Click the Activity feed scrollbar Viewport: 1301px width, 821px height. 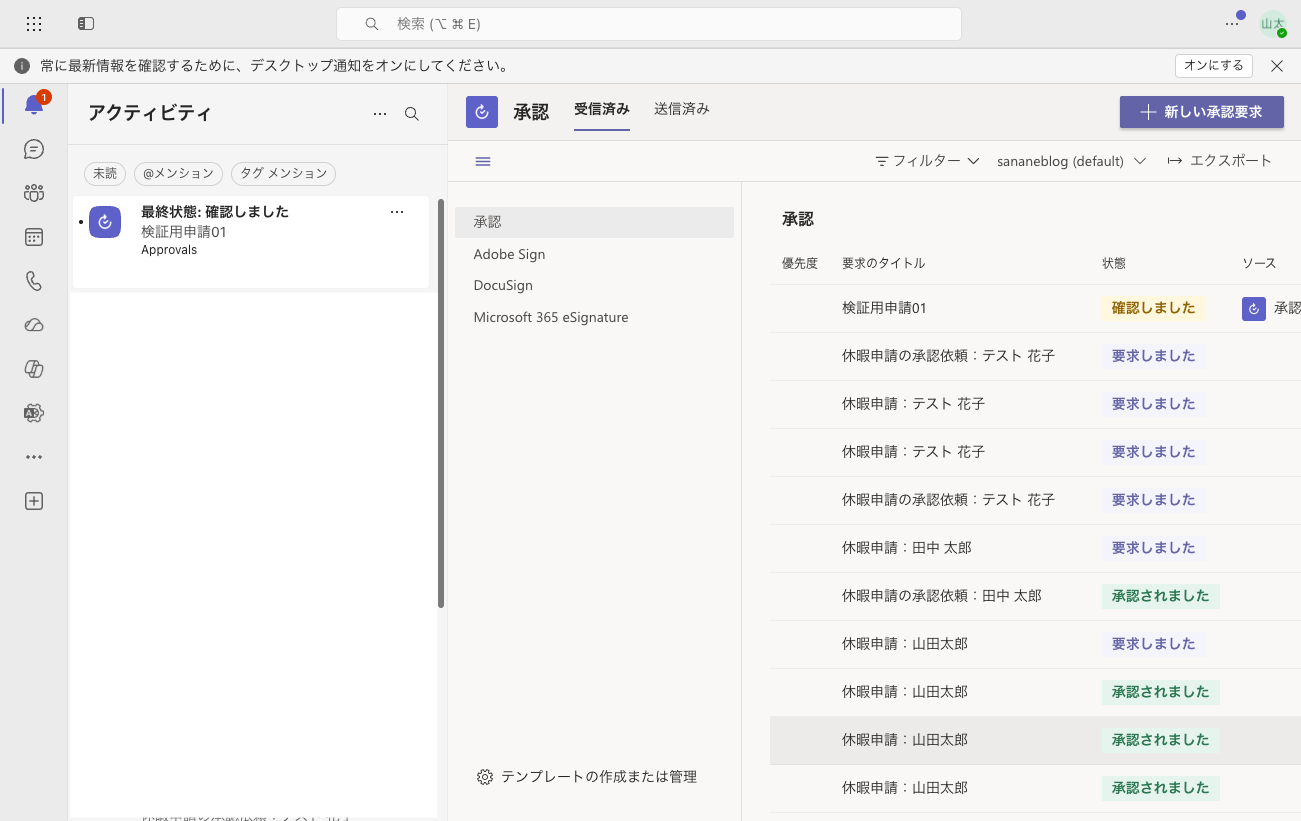point(441,403)
